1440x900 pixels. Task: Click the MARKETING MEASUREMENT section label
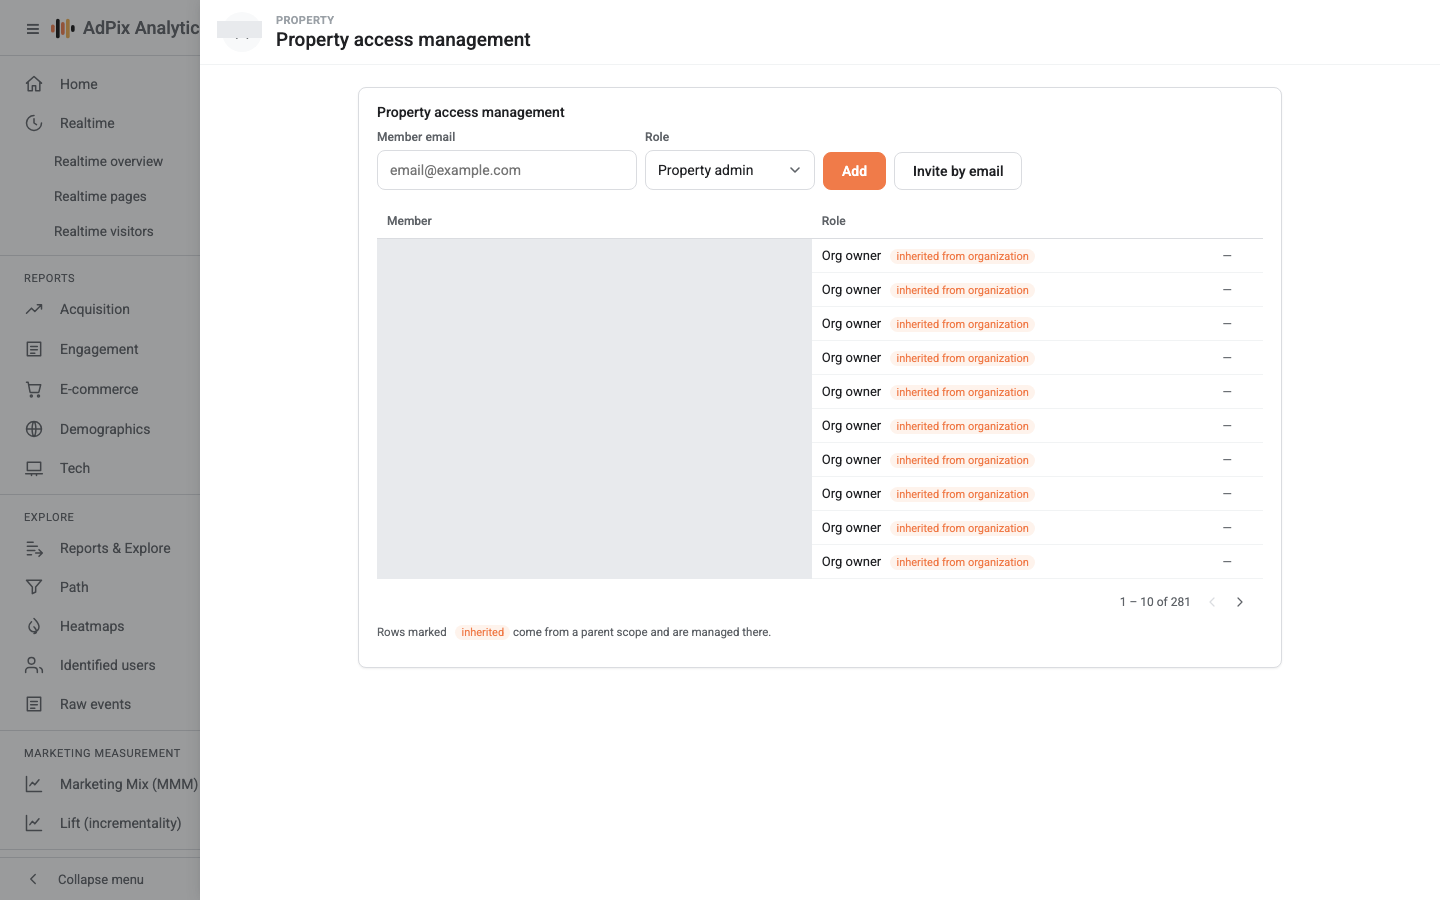pos(102,753)
